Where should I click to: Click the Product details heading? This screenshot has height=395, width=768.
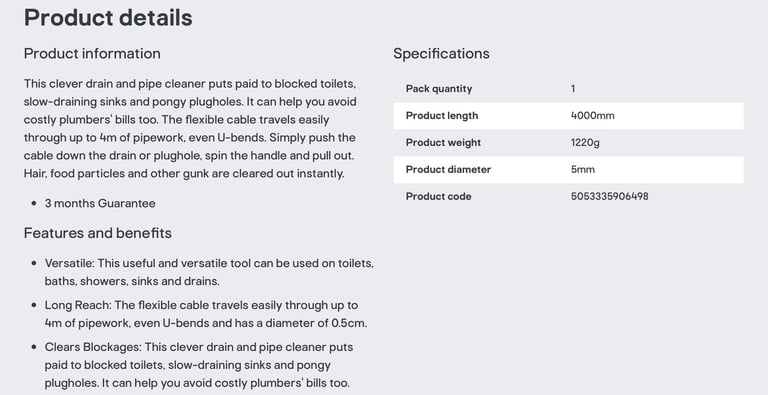(108, 18)
